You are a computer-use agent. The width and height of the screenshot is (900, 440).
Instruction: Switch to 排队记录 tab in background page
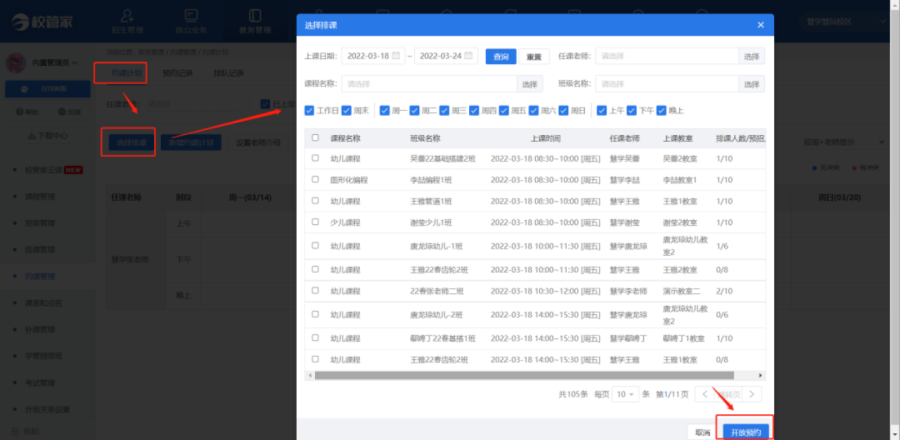pos(228,72)
